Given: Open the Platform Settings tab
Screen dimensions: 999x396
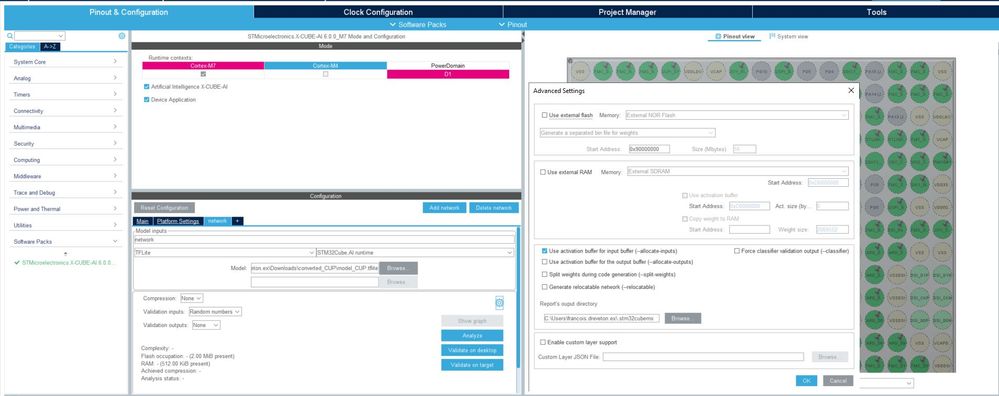Looking at the screenshot, I should pyautogui.click(x=178, y=221).
